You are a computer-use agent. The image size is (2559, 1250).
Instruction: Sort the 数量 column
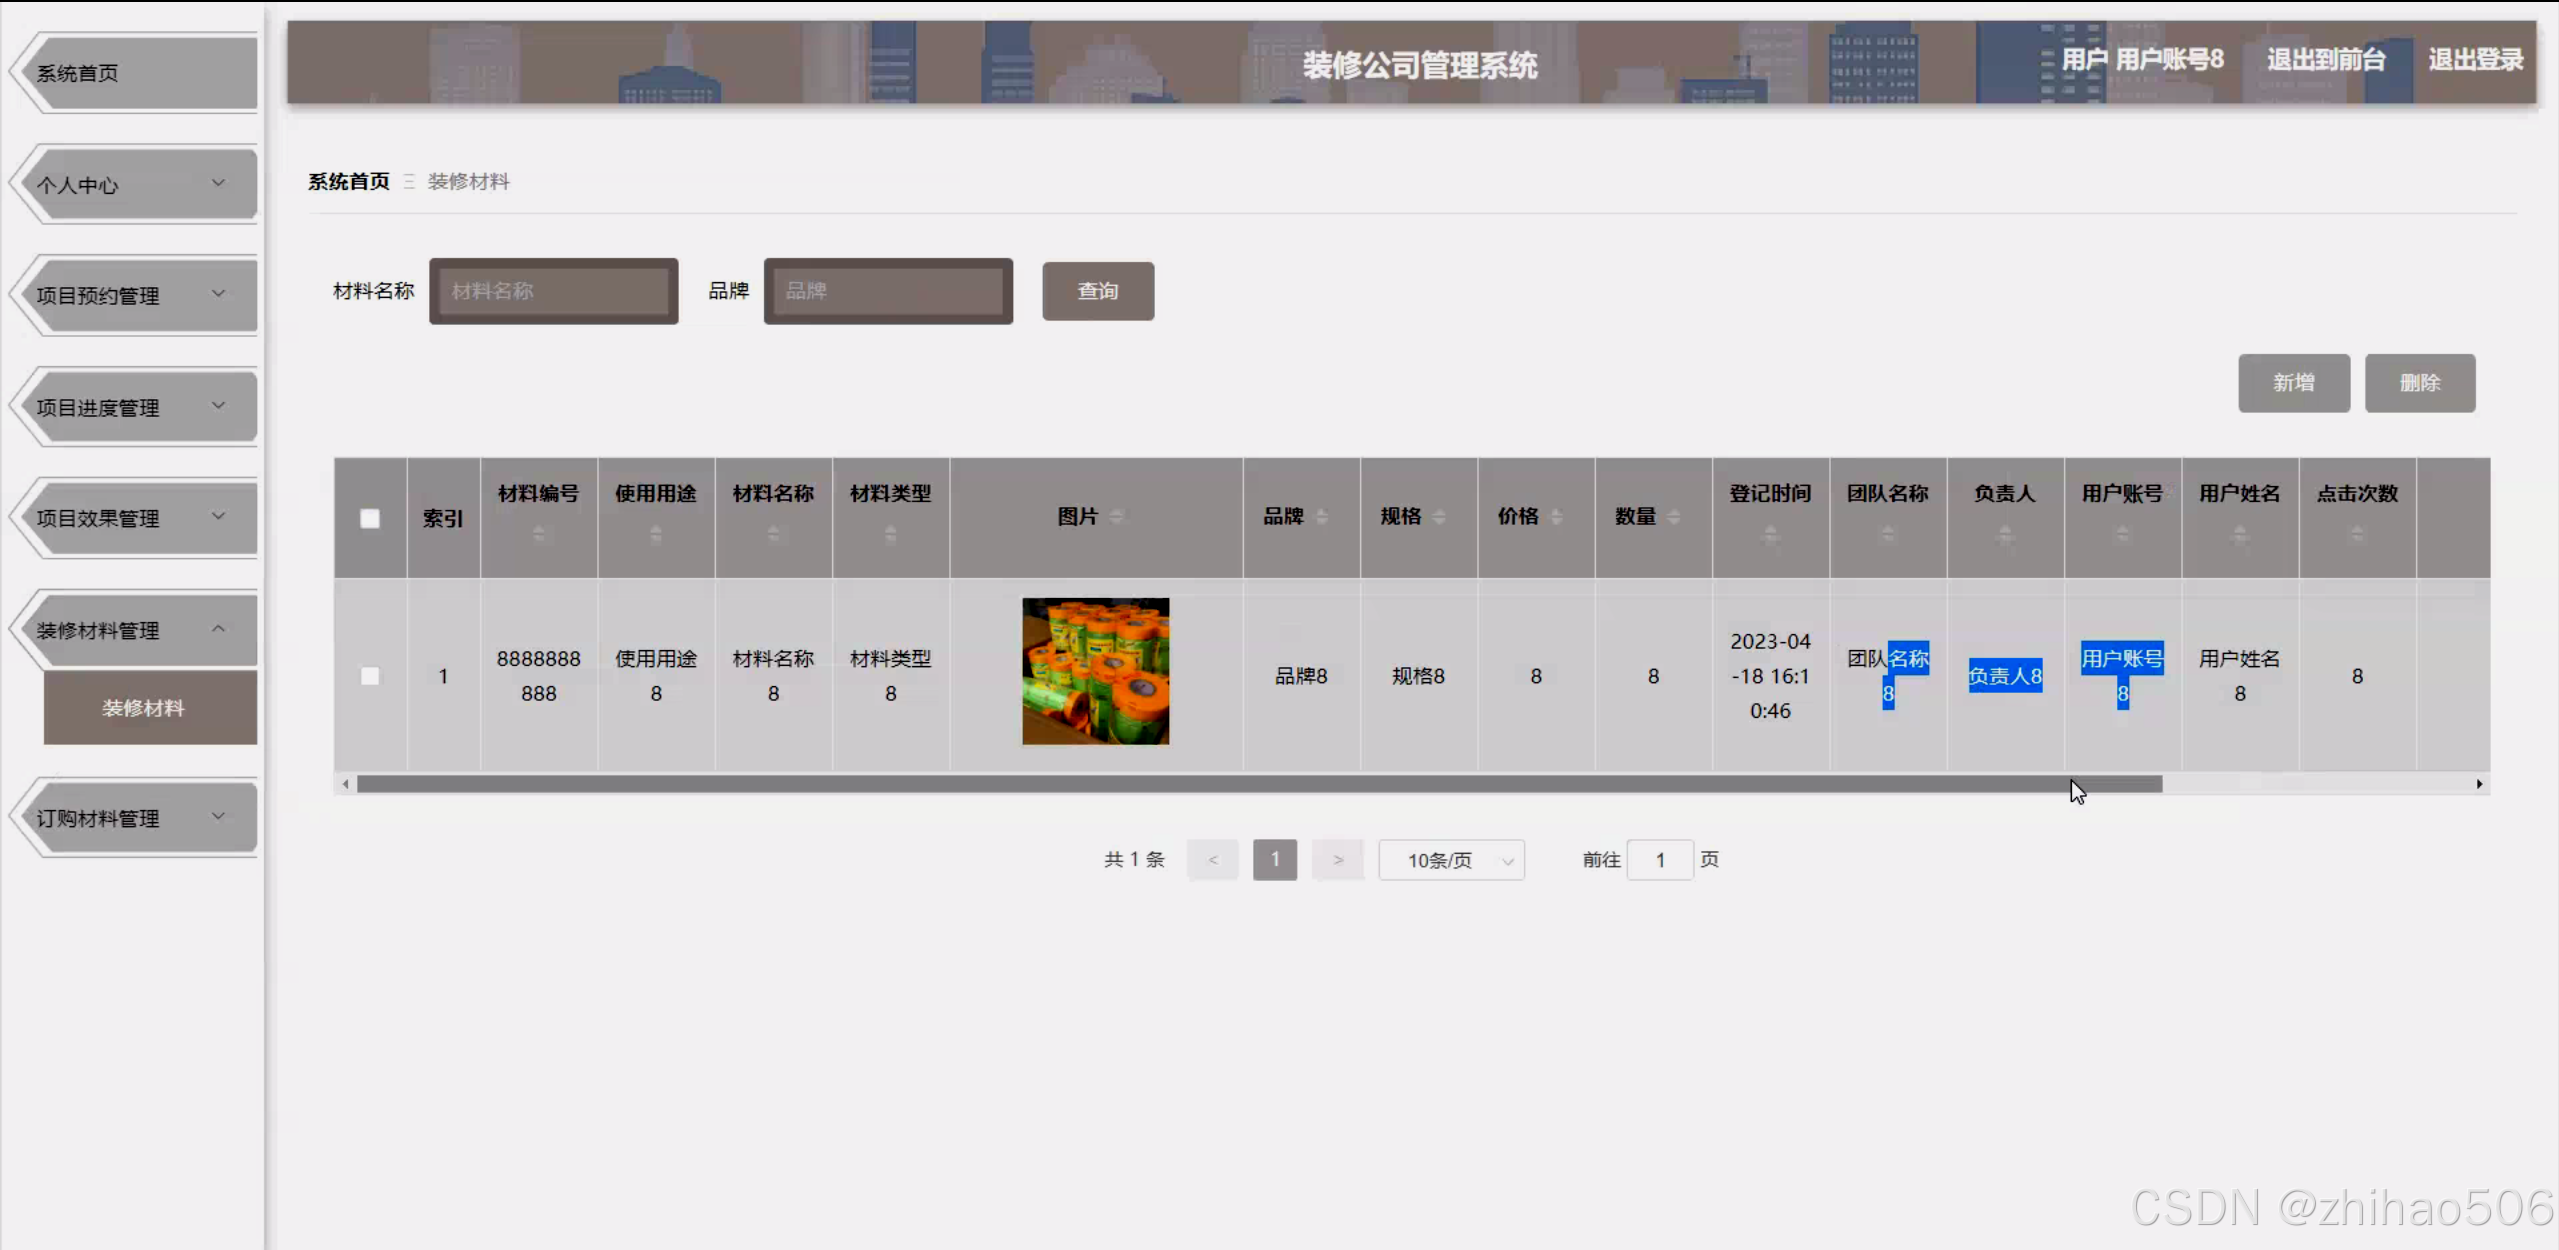pos(1673,515)
